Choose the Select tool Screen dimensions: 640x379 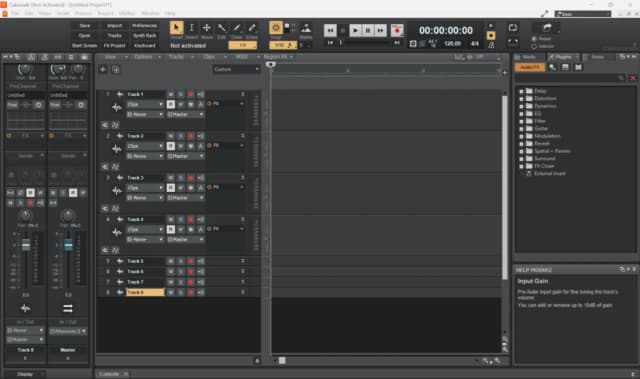coord(191,28)
